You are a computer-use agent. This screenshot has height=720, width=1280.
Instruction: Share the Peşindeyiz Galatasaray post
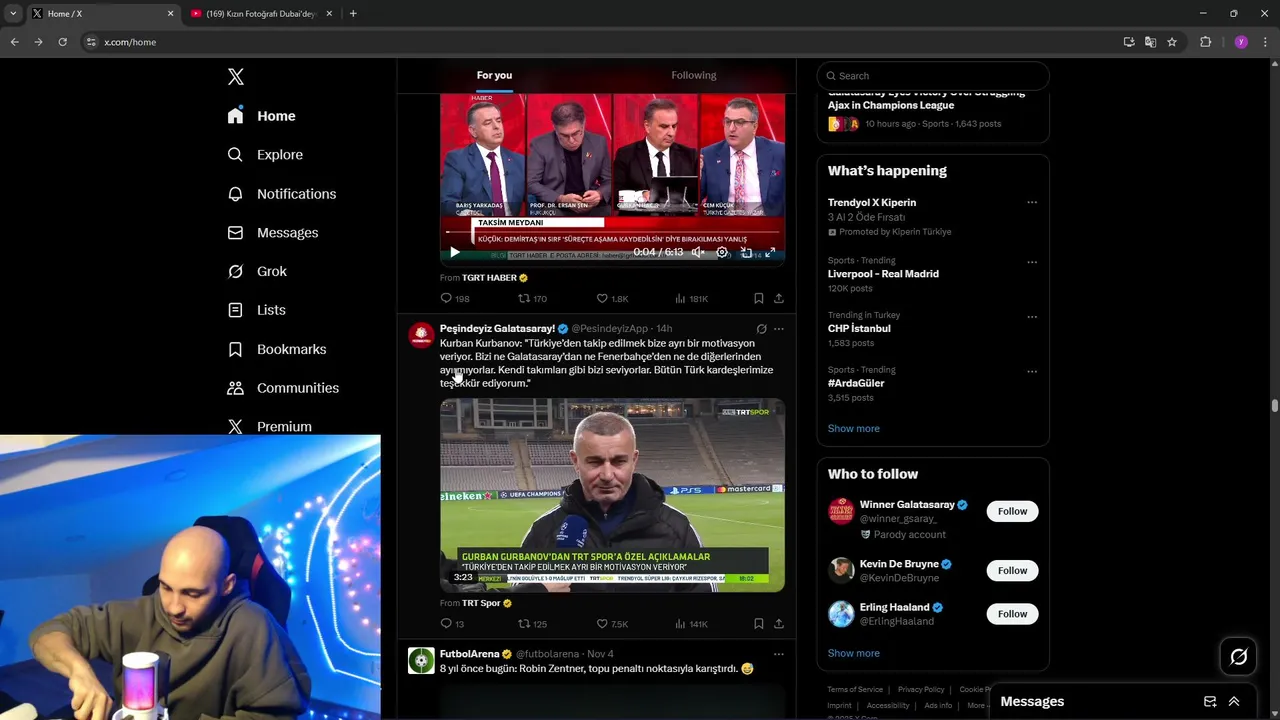779,624
